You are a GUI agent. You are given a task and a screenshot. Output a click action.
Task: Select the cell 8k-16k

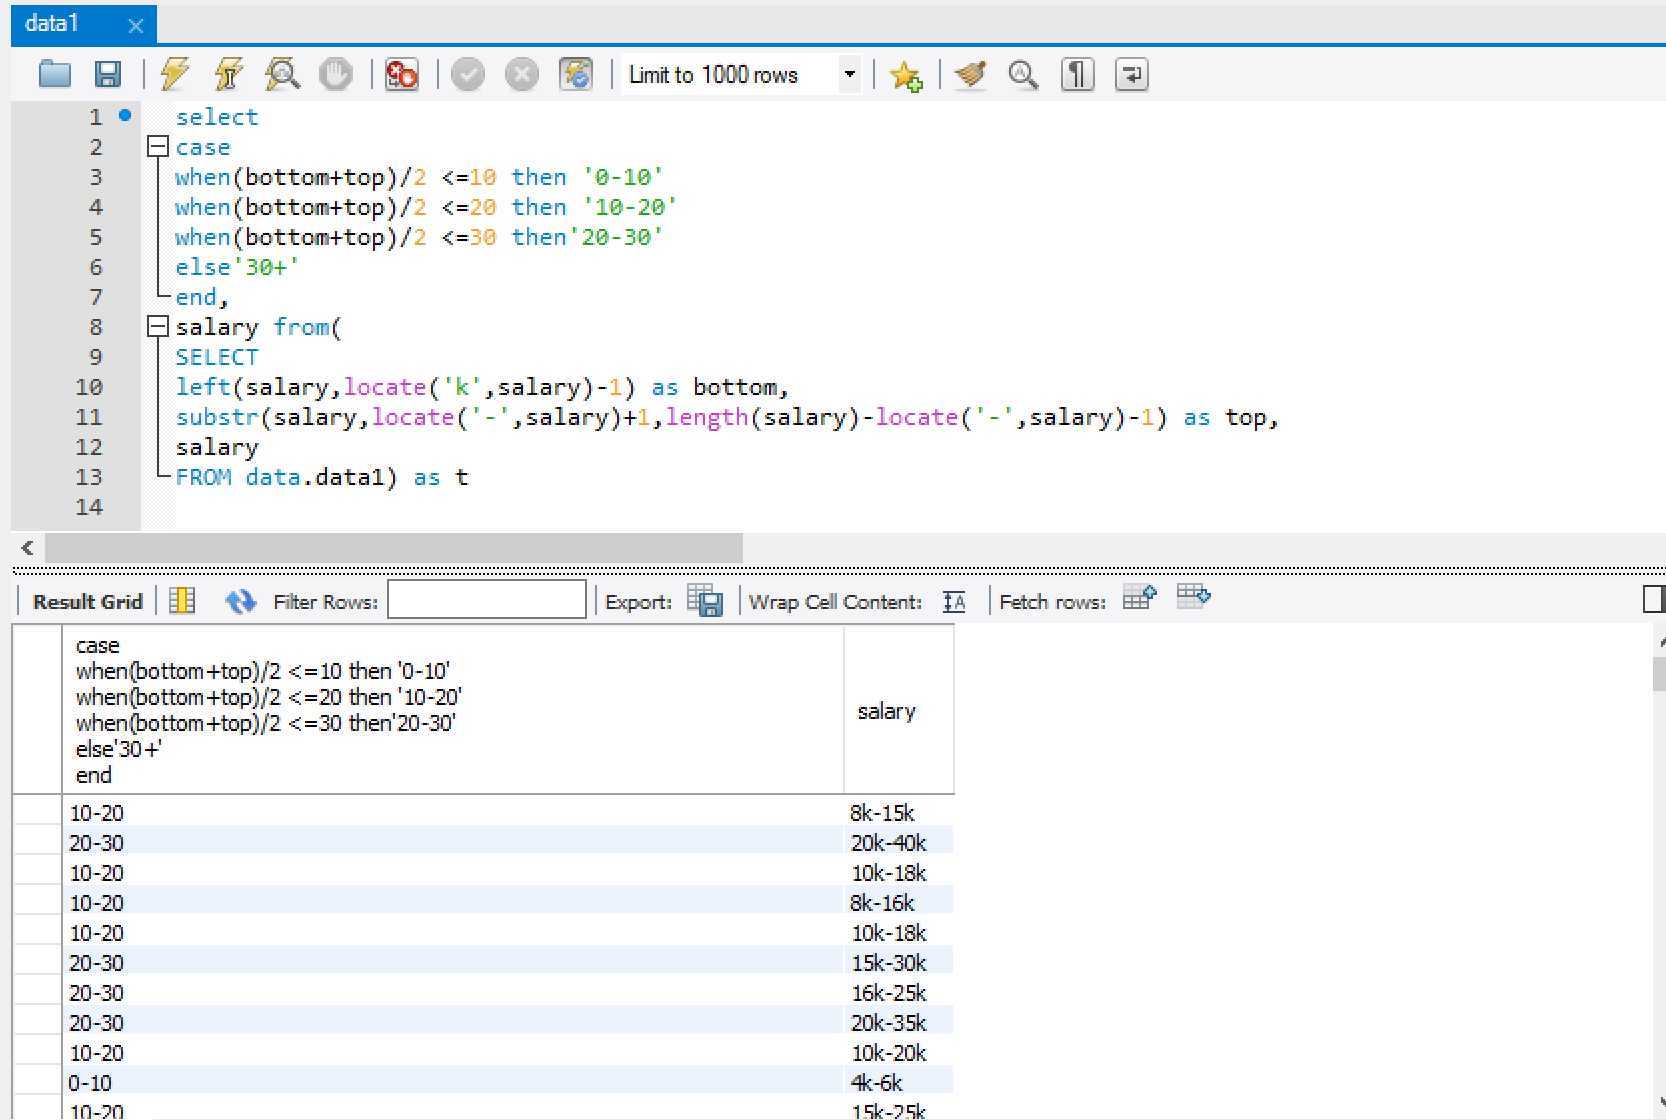(899, 902)
